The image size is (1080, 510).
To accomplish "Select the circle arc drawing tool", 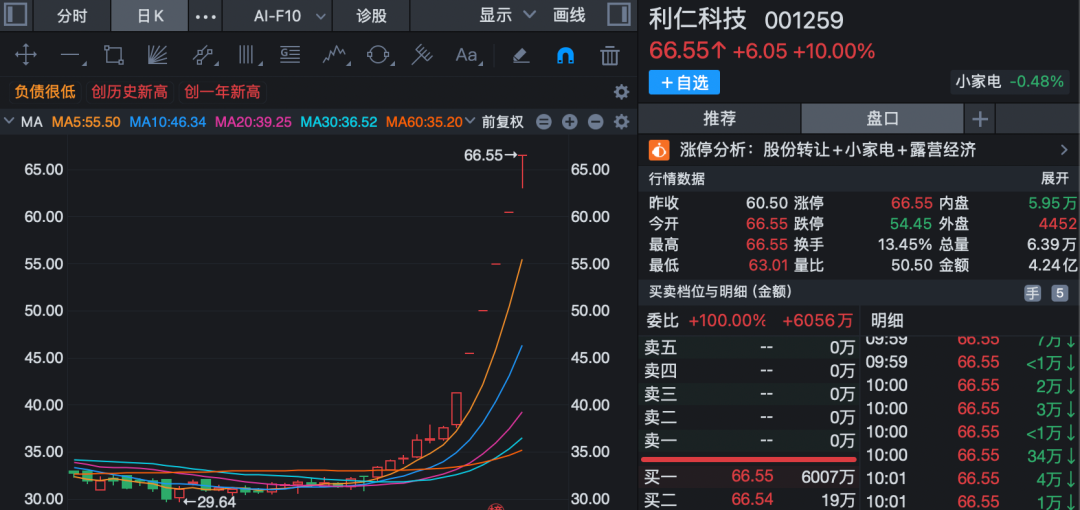I will pos(378,55).
